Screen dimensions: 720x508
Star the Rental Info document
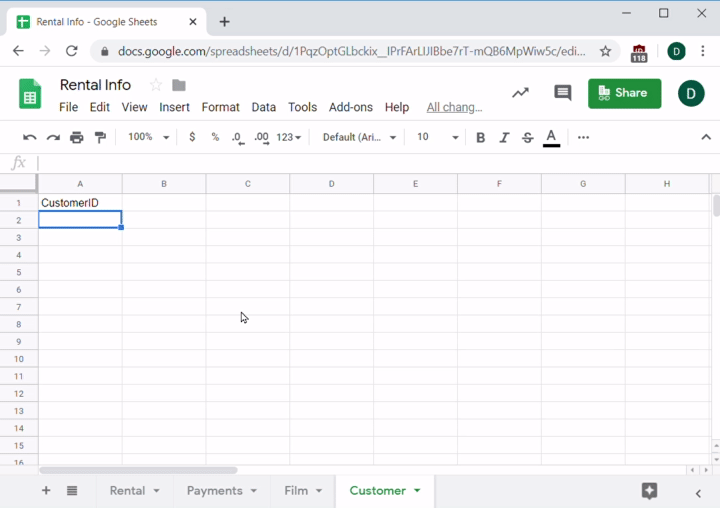click(155, 85)
